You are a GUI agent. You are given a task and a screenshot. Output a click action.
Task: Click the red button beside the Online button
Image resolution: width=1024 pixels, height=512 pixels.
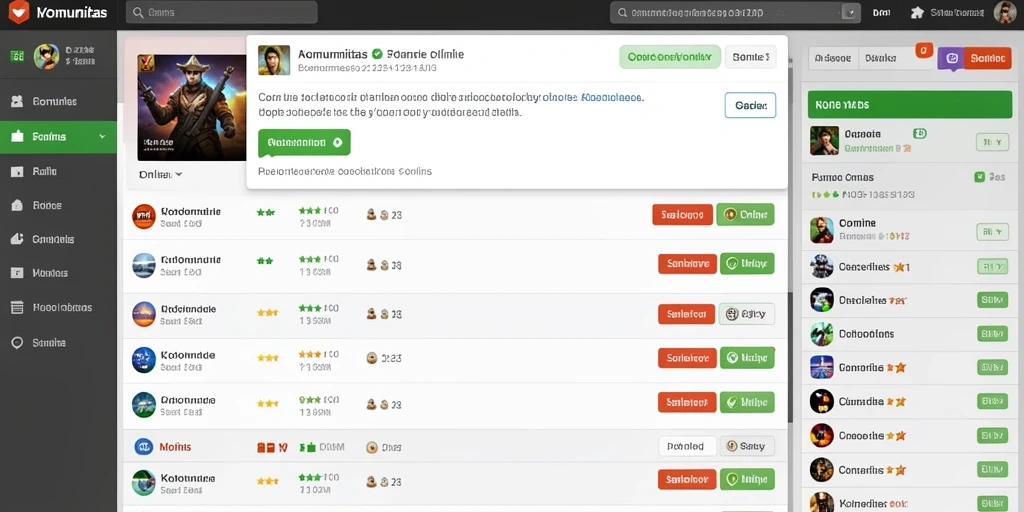pos(682,214)
